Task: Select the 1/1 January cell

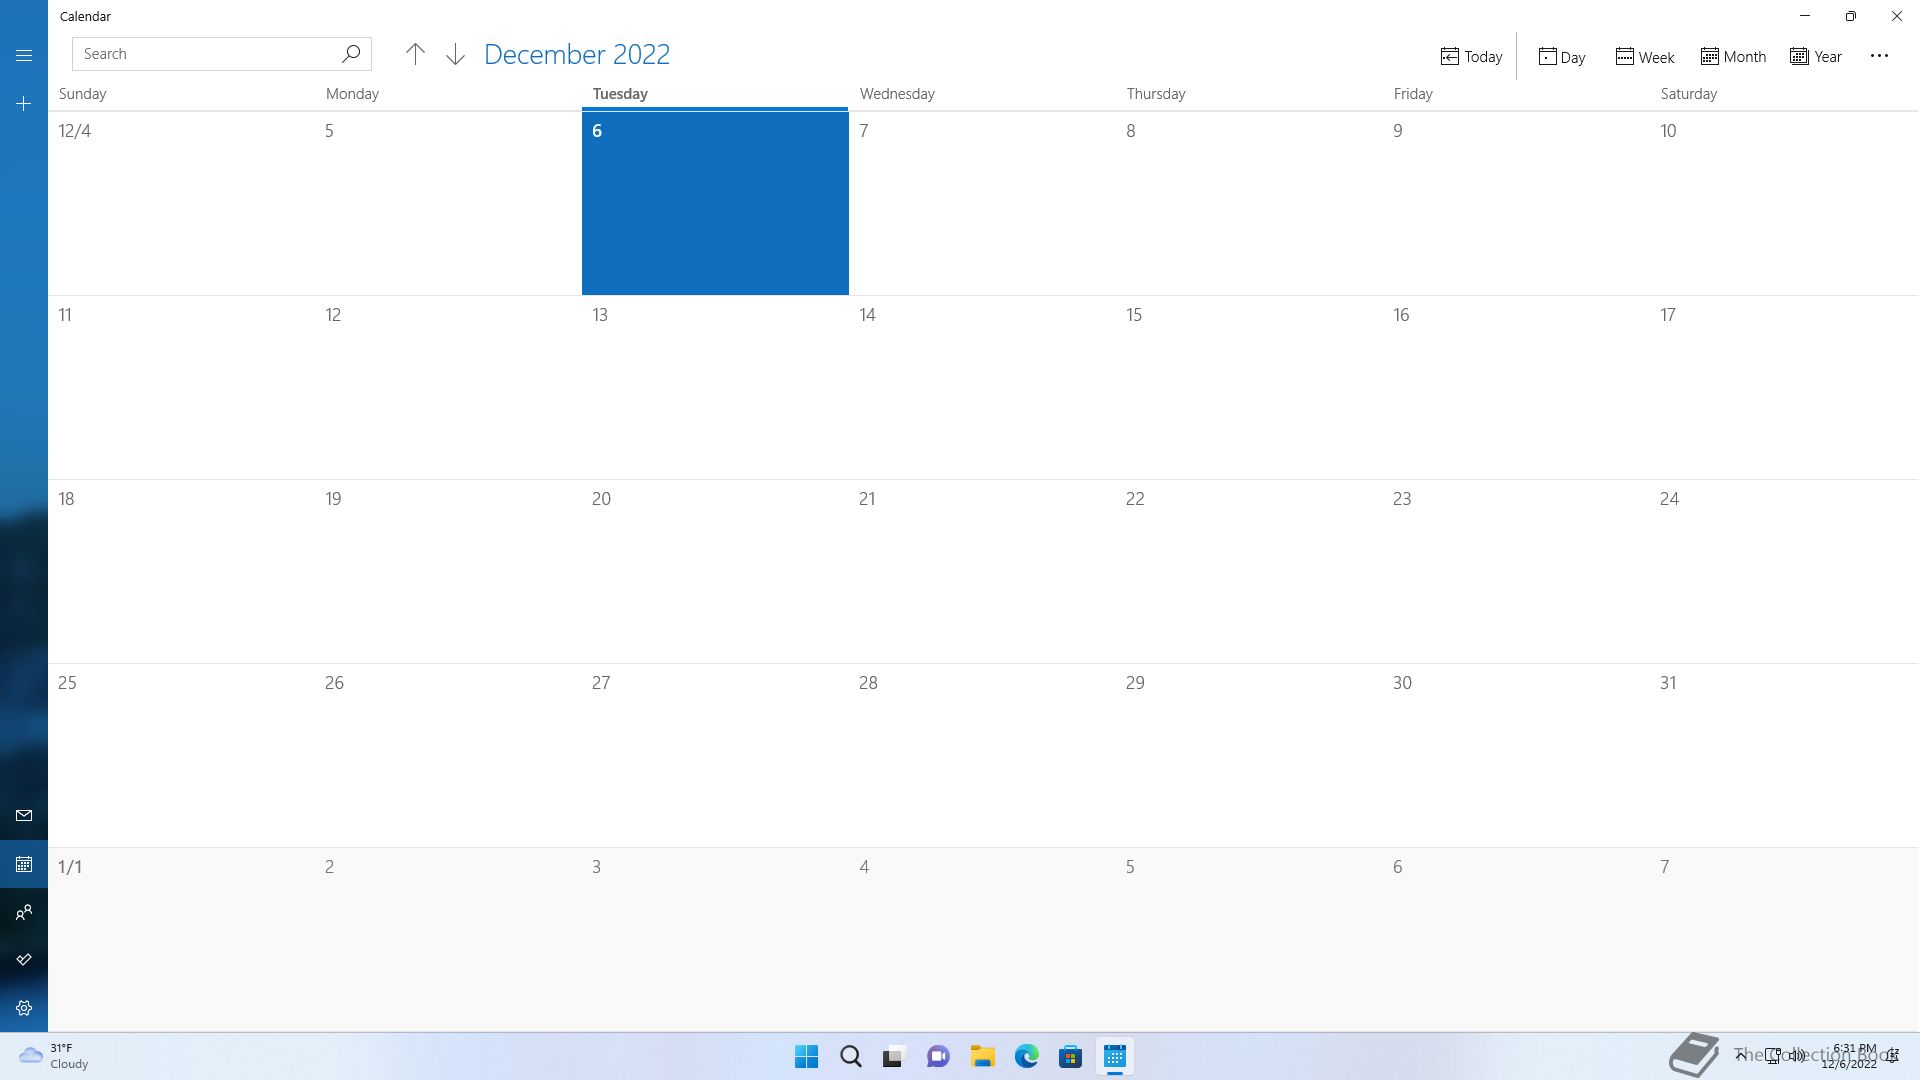Action: (x=181, y=939)
